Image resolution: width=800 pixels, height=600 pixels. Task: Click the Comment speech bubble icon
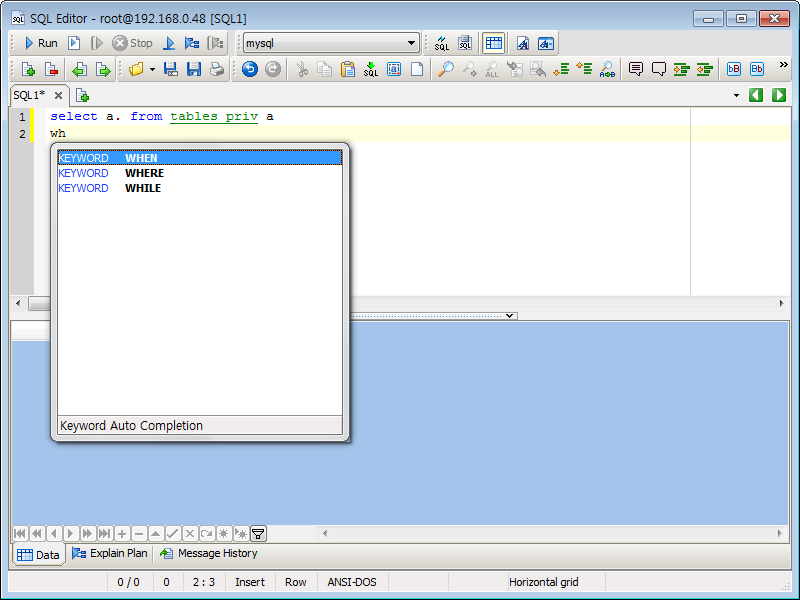click(x=636, y=69)
